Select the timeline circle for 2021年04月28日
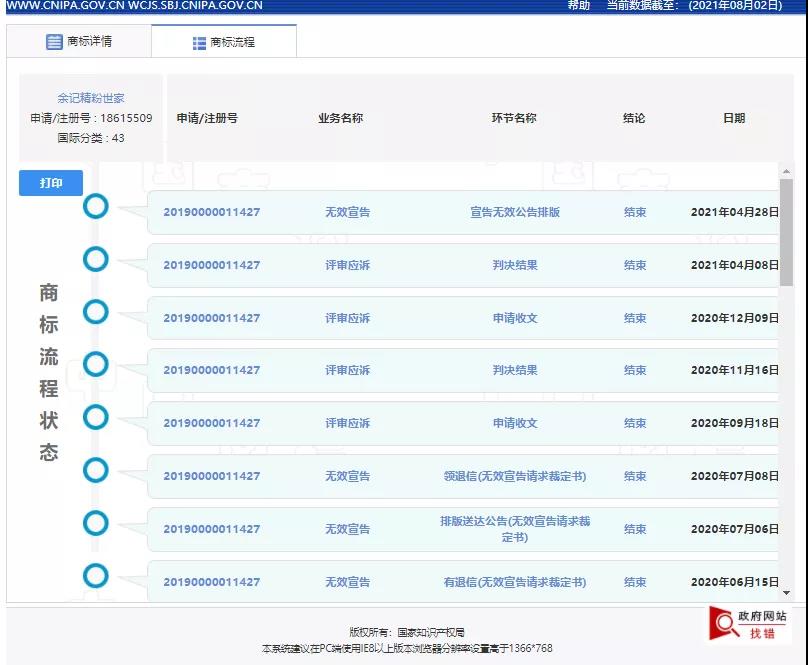Image resolution: width=808 pixels, height=665 pixels. pos(96,206)
